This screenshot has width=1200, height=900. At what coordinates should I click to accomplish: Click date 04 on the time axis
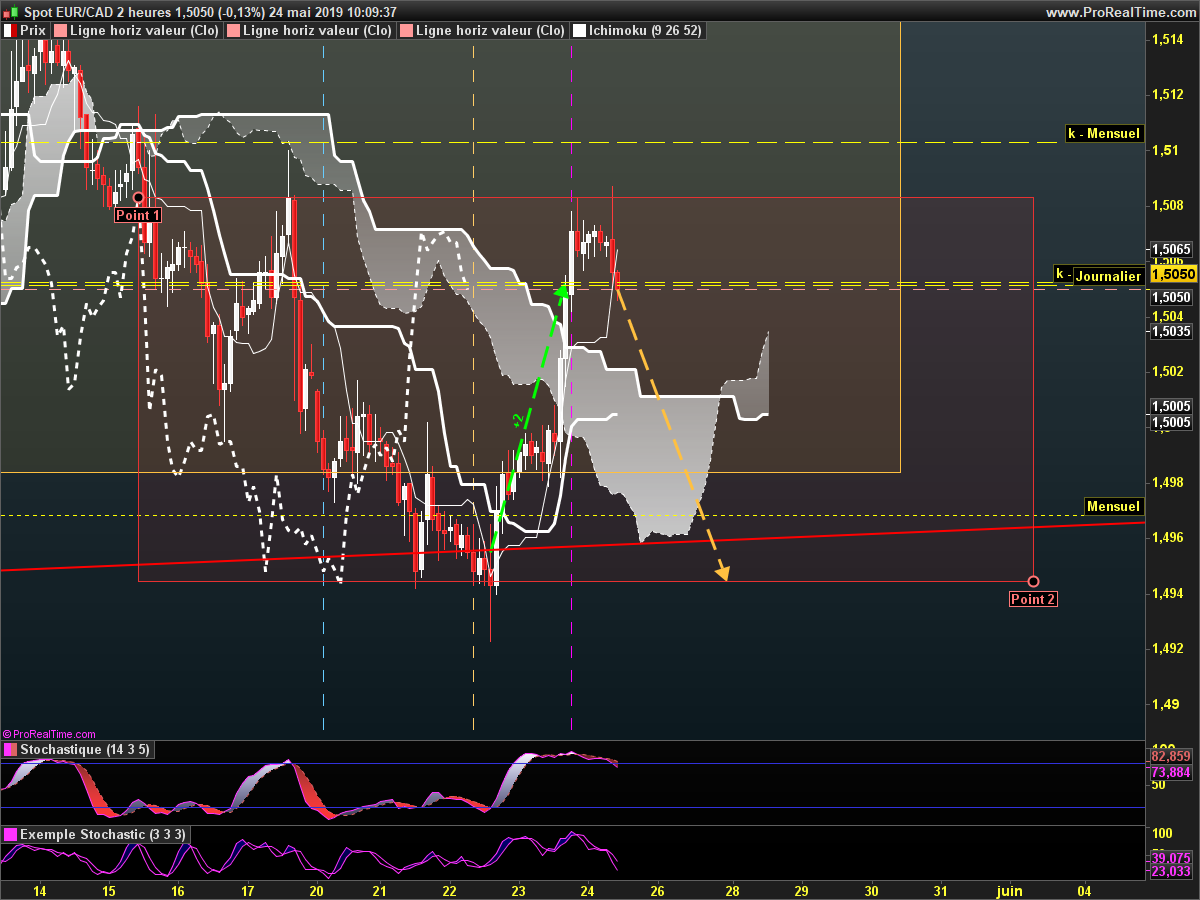1084,890
